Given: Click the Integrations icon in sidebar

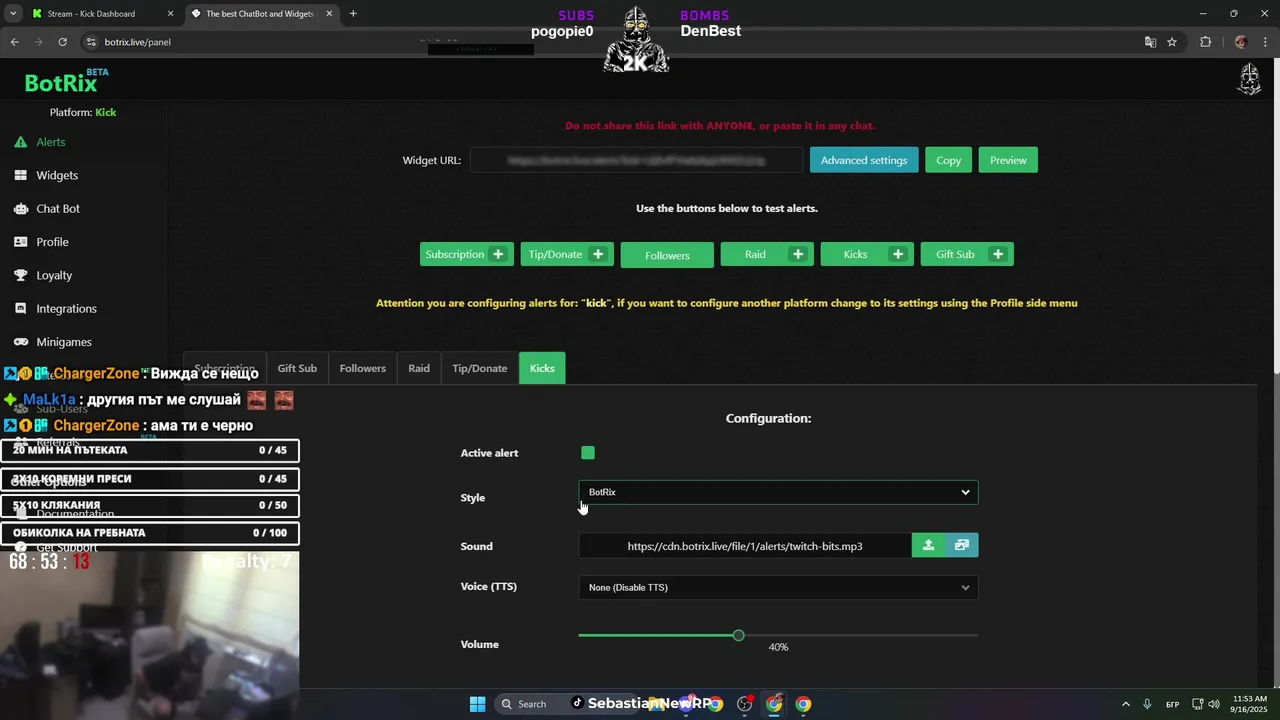Looking at the screenshot, I should 20,309.
